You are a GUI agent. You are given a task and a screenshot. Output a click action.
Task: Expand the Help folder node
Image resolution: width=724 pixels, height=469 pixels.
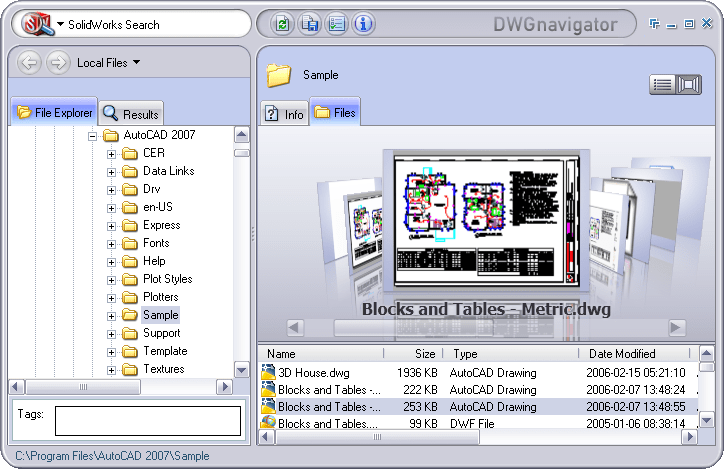(x=111, y=262)
